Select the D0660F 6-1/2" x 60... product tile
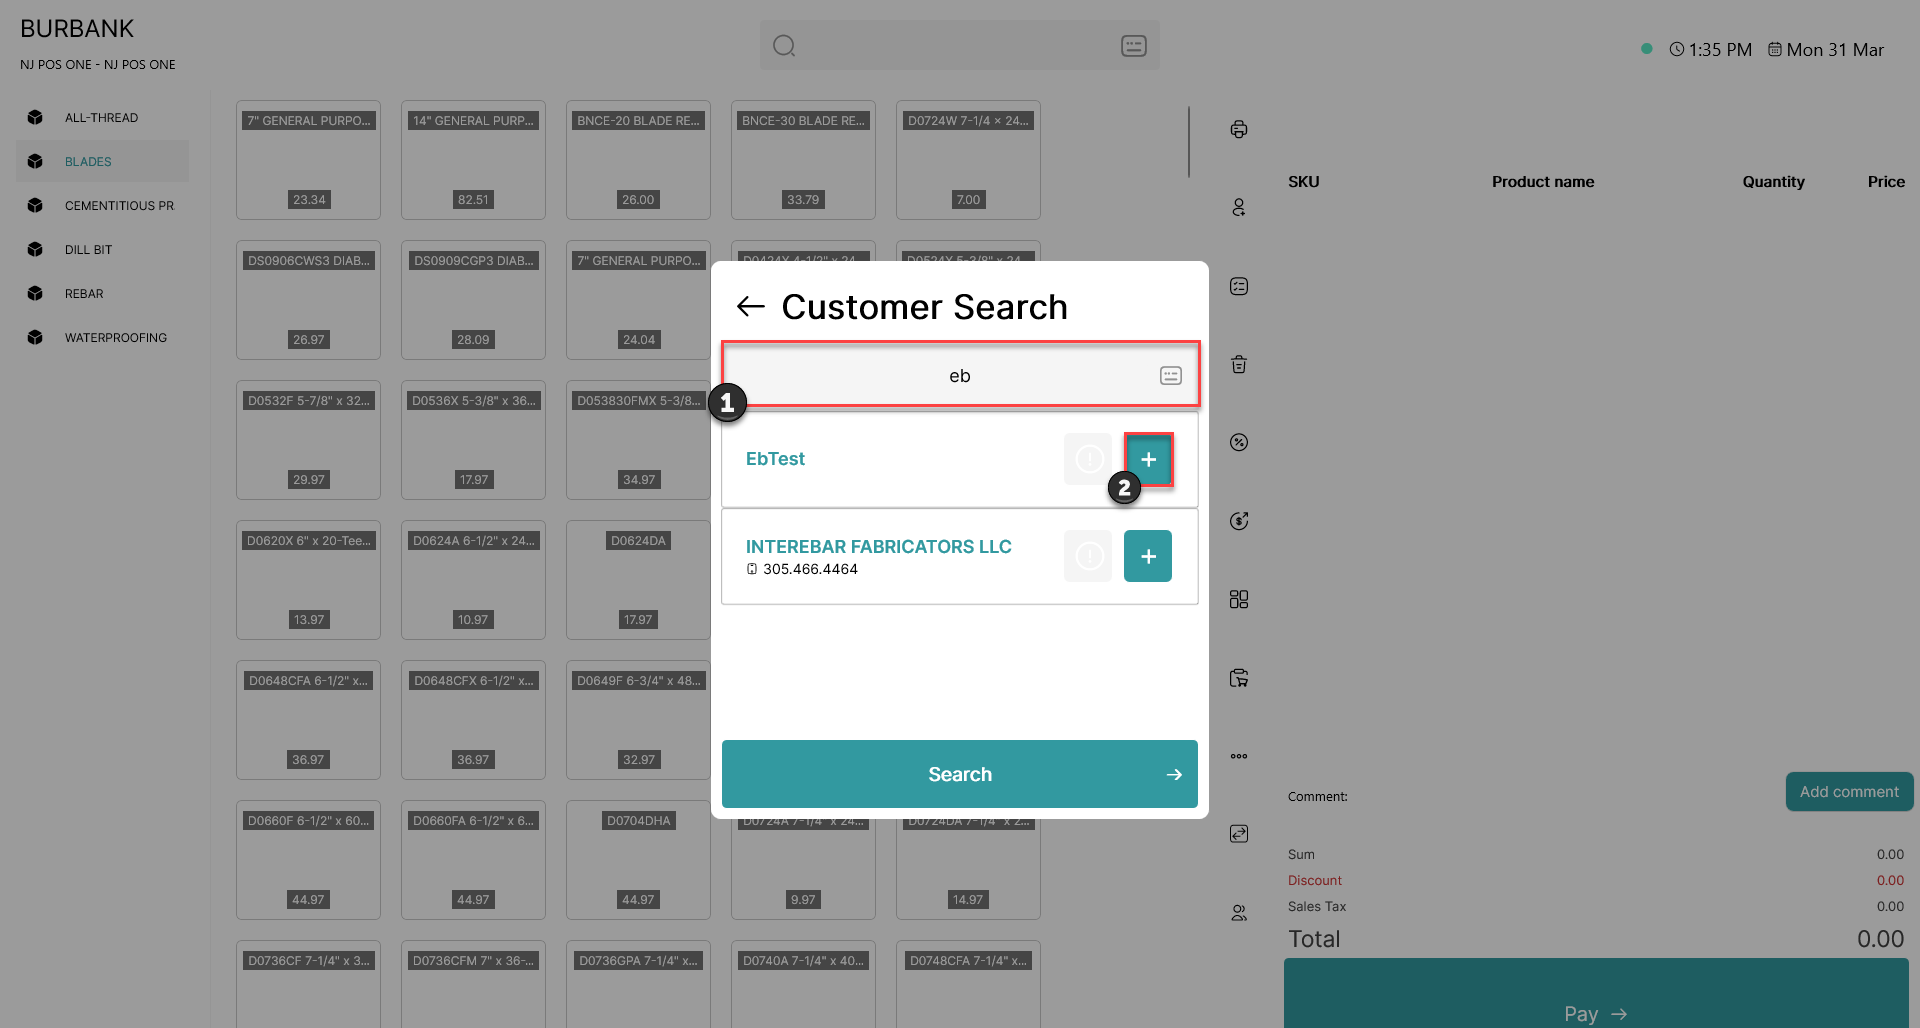 pos(308,860)
